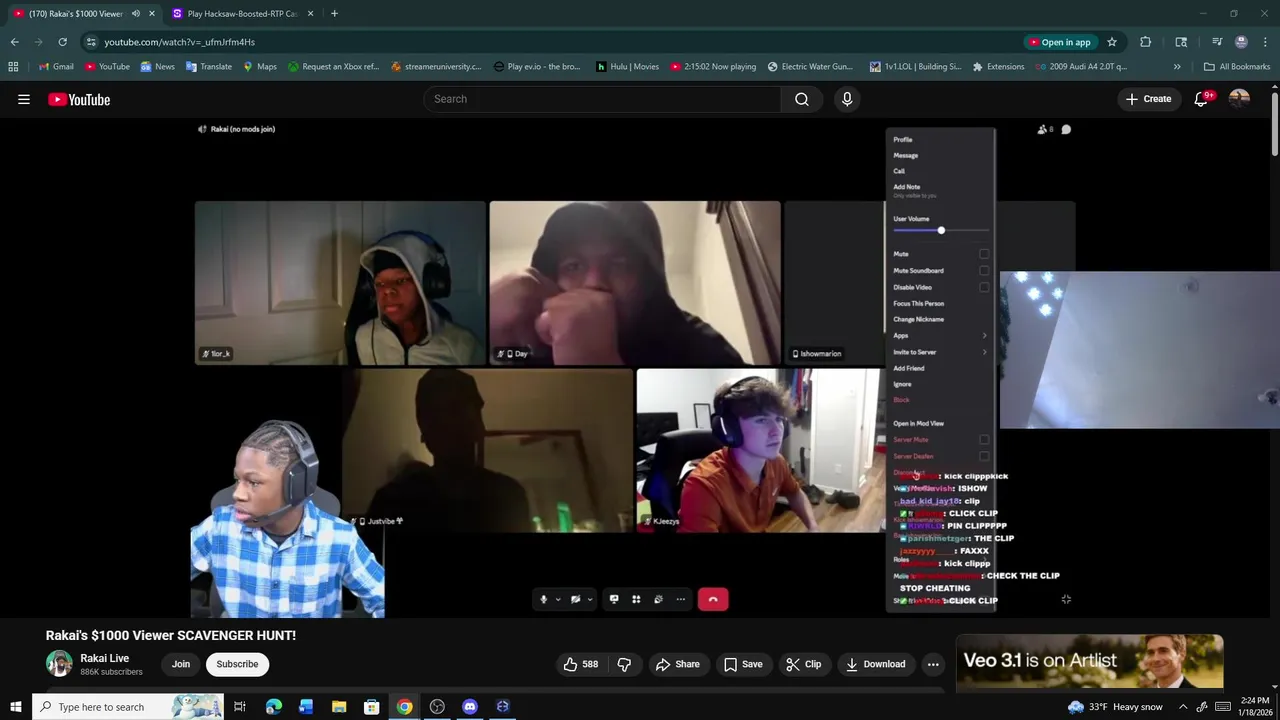The height and width of the screenshot is (720, 1280).
Task: Click the search magnifier button
Action: [x=802, y=99]
